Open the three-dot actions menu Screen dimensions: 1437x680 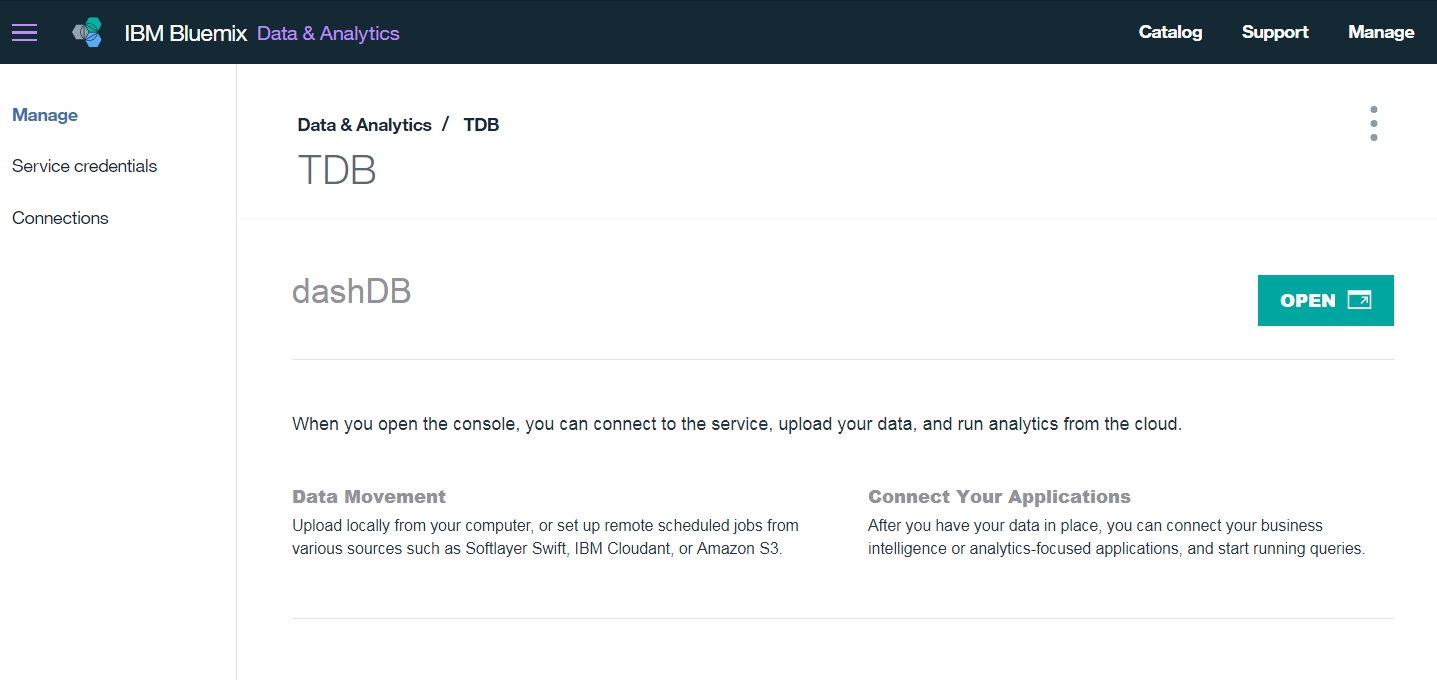[1374, 123]
